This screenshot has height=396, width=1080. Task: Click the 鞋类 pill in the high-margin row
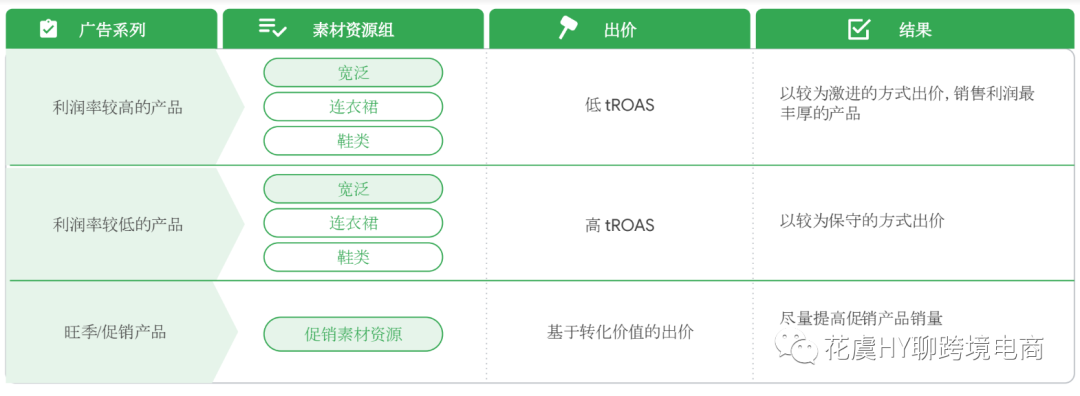coord(353,140)
